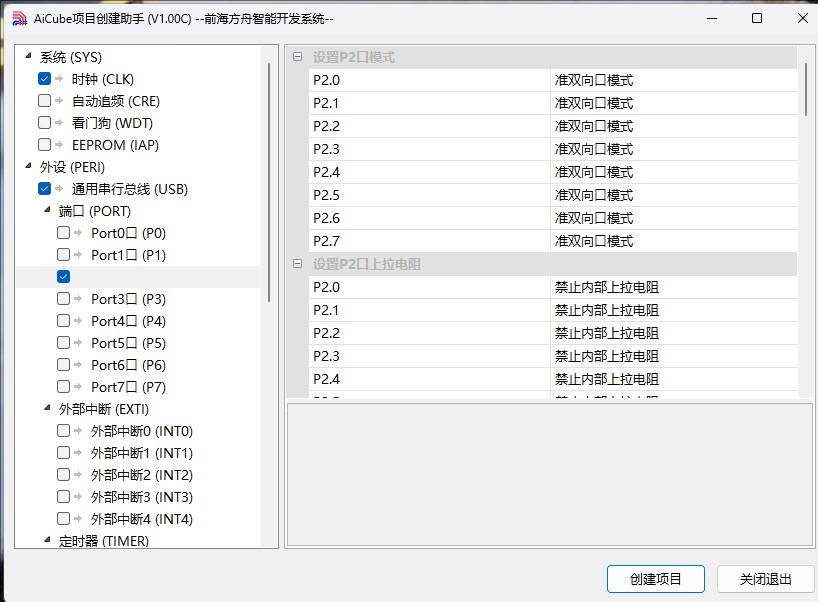
Task: Check the Port1口 (P1) checkbox
Action: coord(64,255)
